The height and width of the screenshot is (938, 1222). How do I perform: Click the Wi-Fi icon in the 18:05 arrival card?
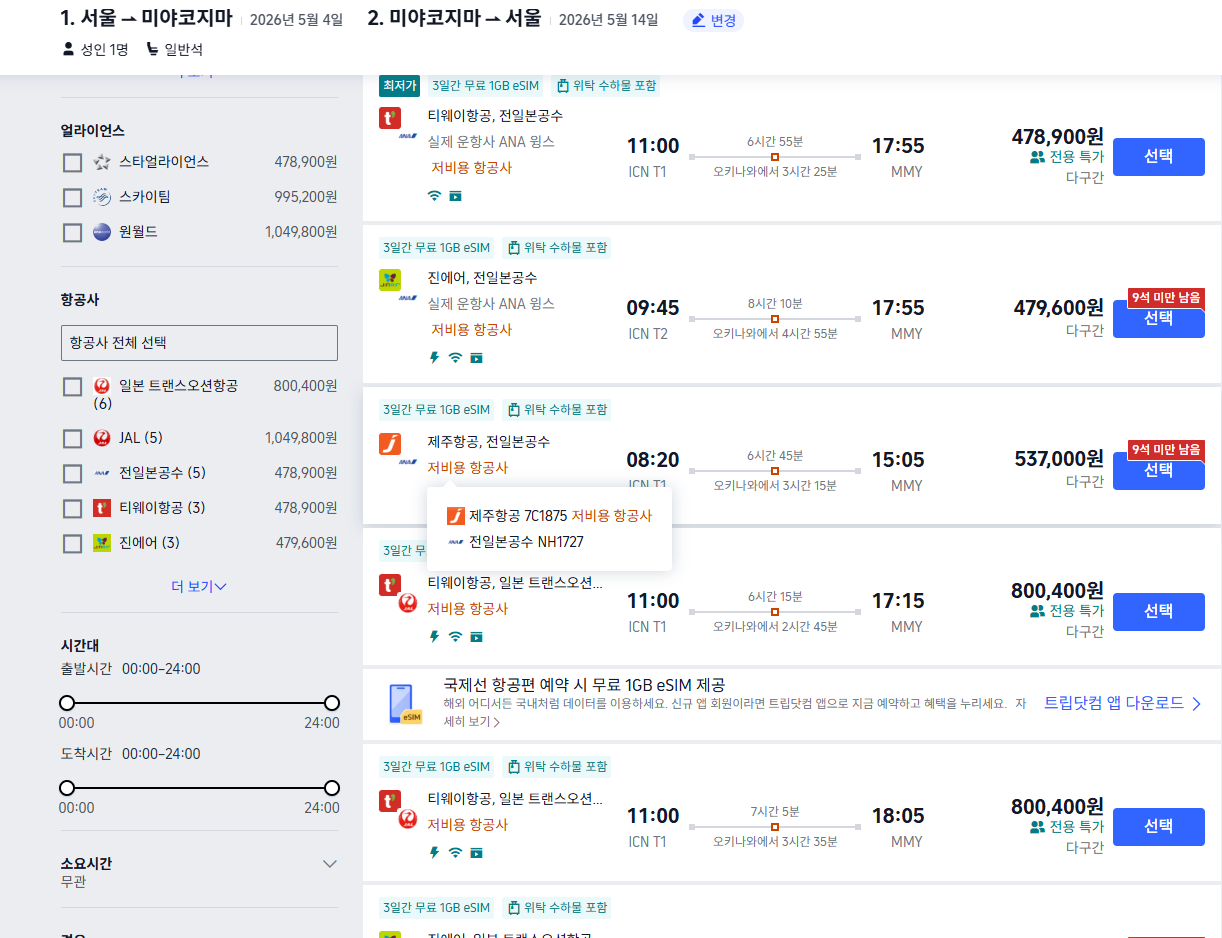click(455, 853)
